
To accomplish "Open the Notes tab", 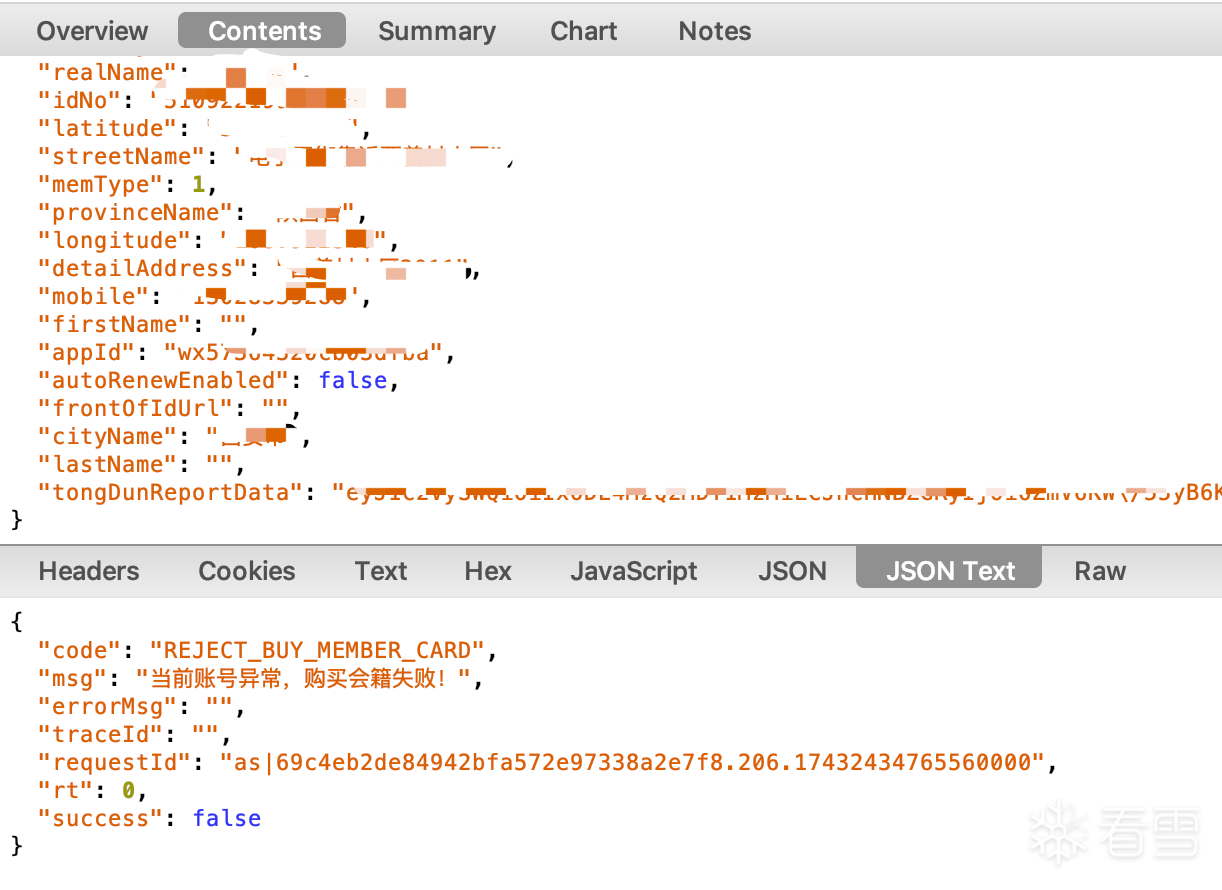I will coord(714,31).
